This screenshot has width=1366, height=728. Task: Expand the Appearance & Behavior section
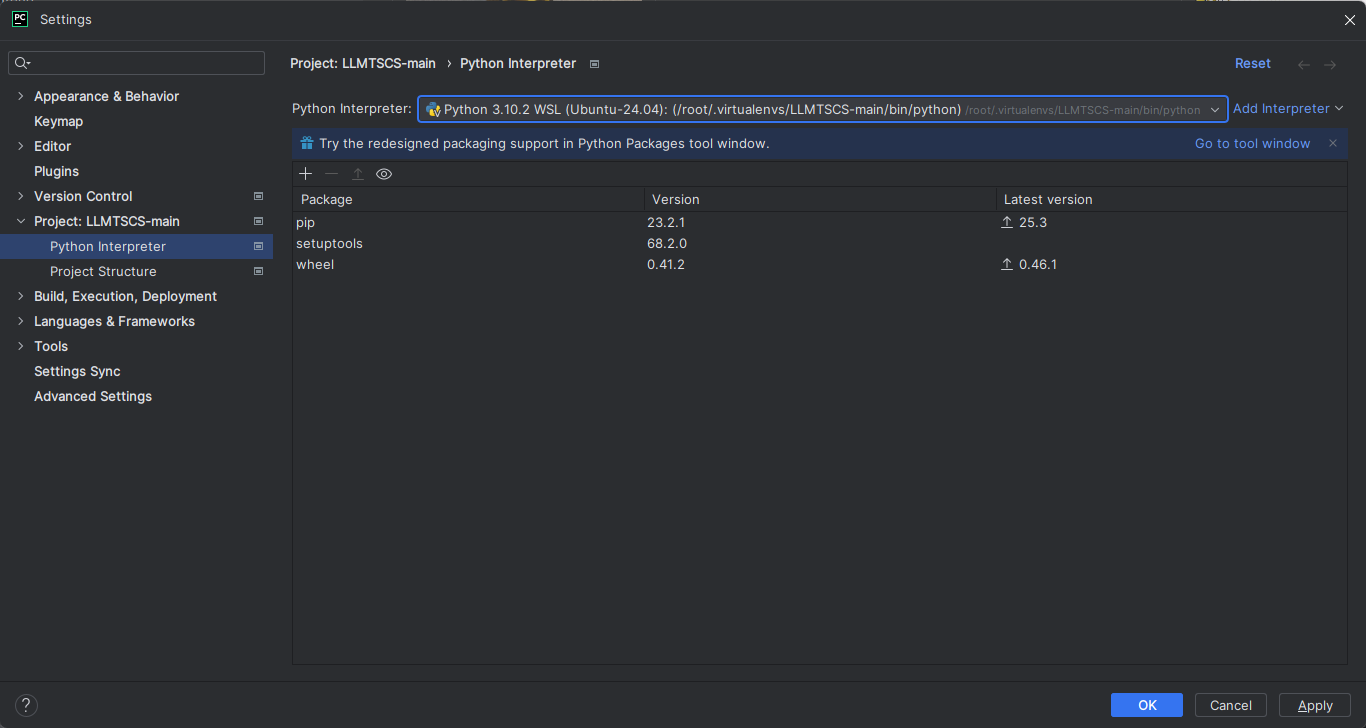21,96
